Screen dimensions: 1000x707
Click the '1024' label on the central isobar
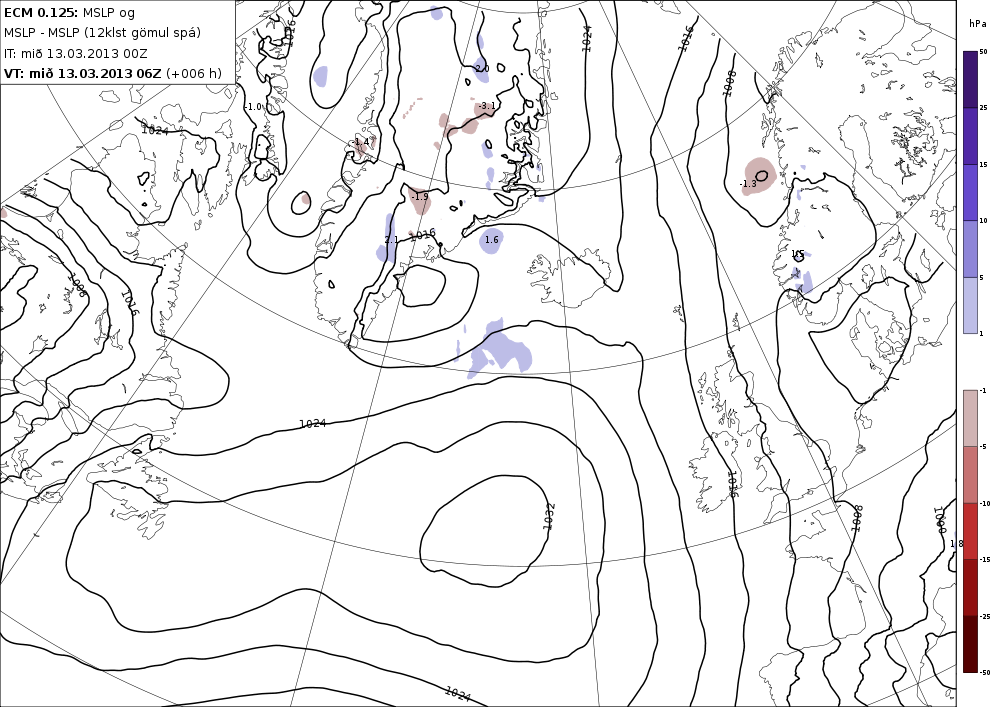point(312,423)
